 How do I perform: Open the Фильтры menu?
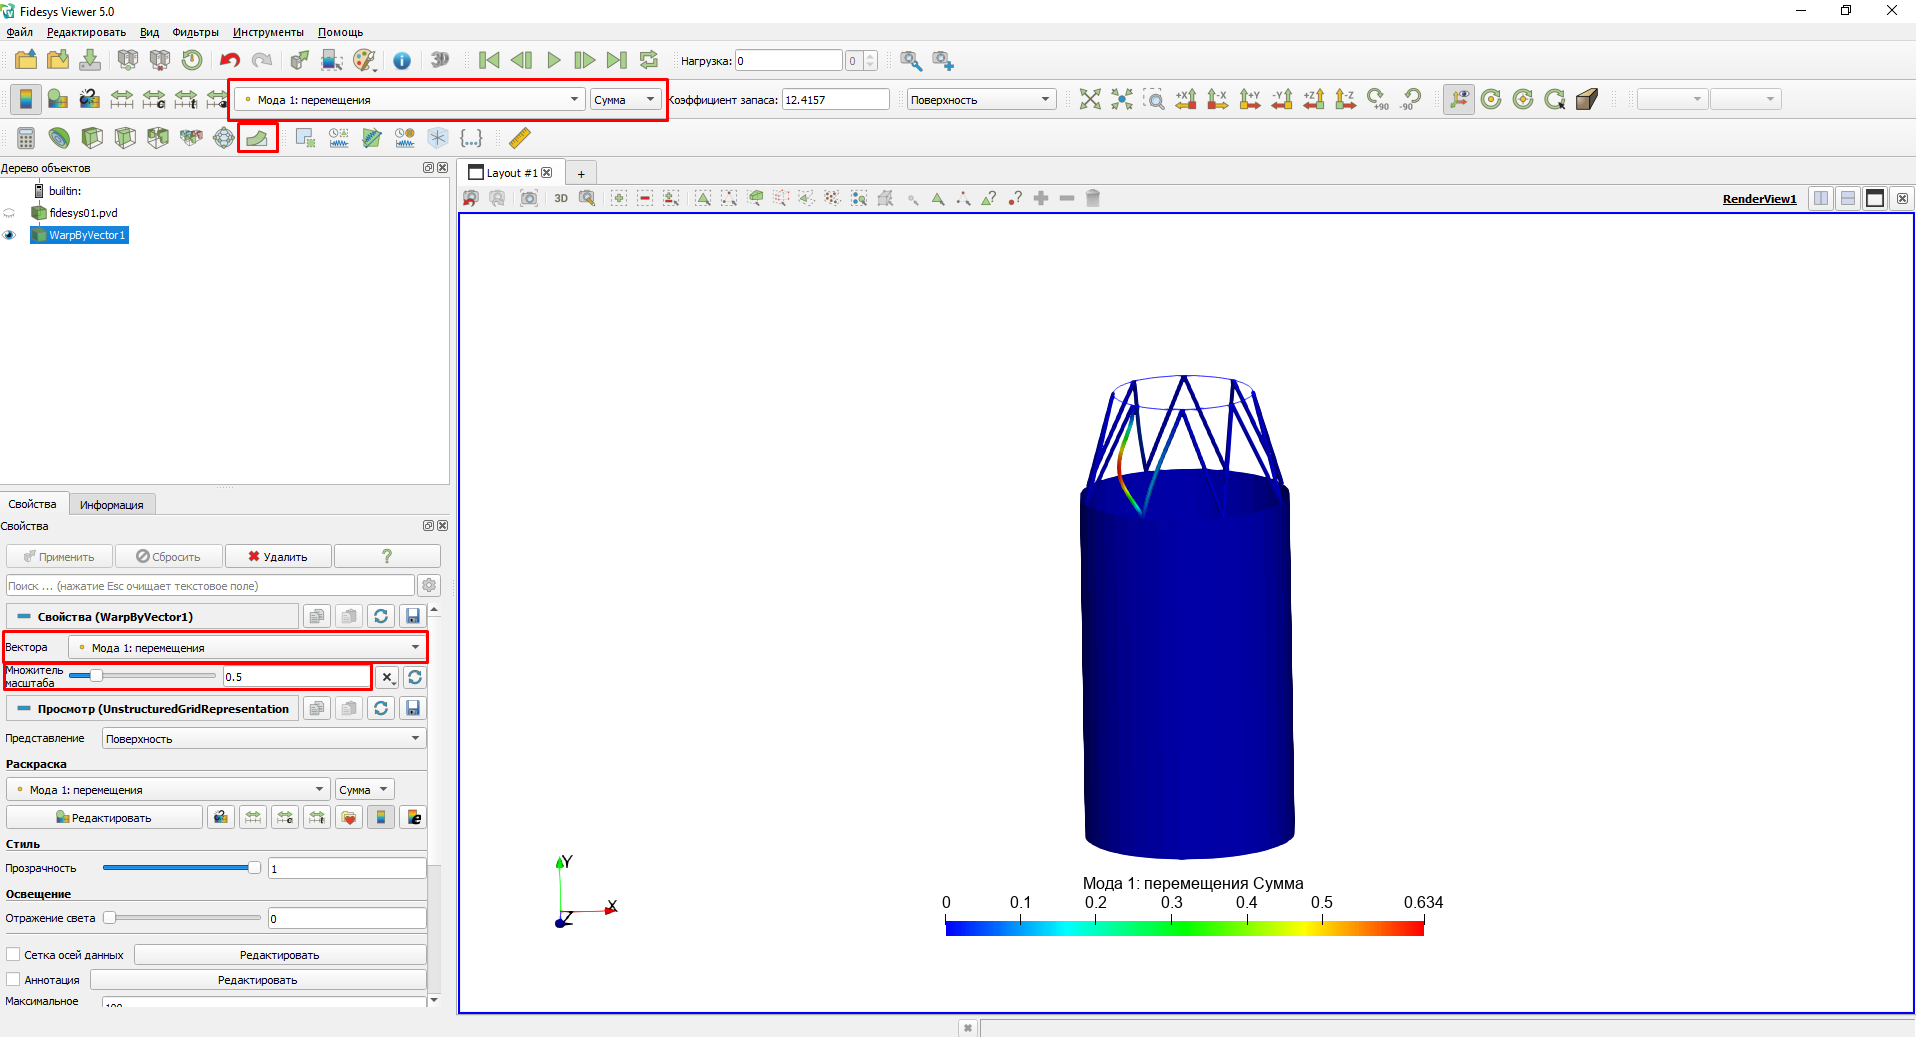(195, 32)
